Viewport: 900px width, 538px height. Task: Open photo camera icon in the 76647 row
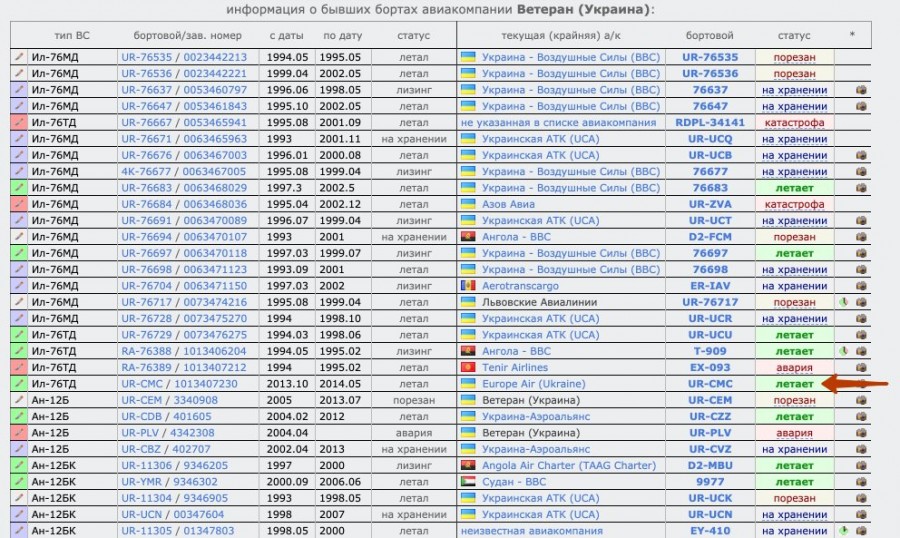point(861,106)
